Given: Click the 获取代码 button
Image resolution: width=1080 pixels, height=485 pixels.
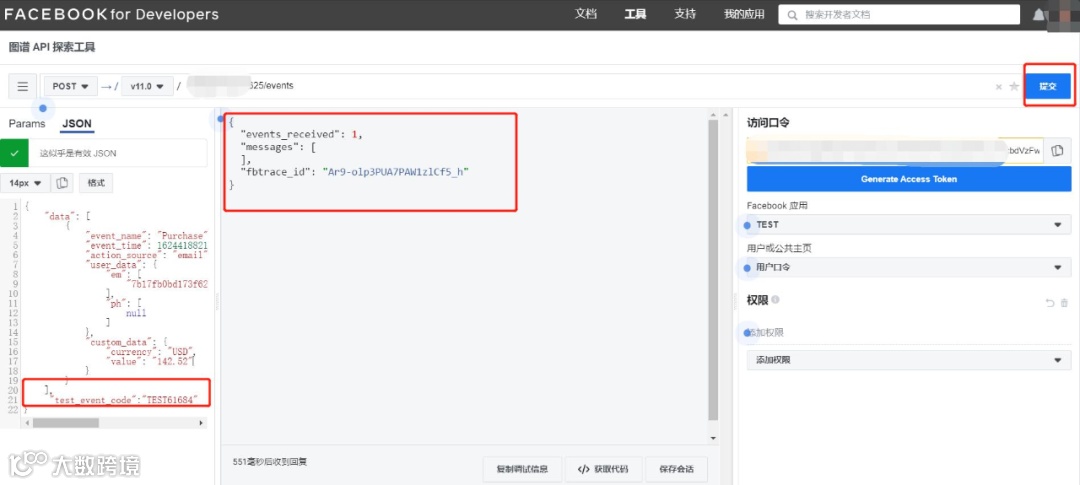Looking at the screenshot, I should pos(603,469).
